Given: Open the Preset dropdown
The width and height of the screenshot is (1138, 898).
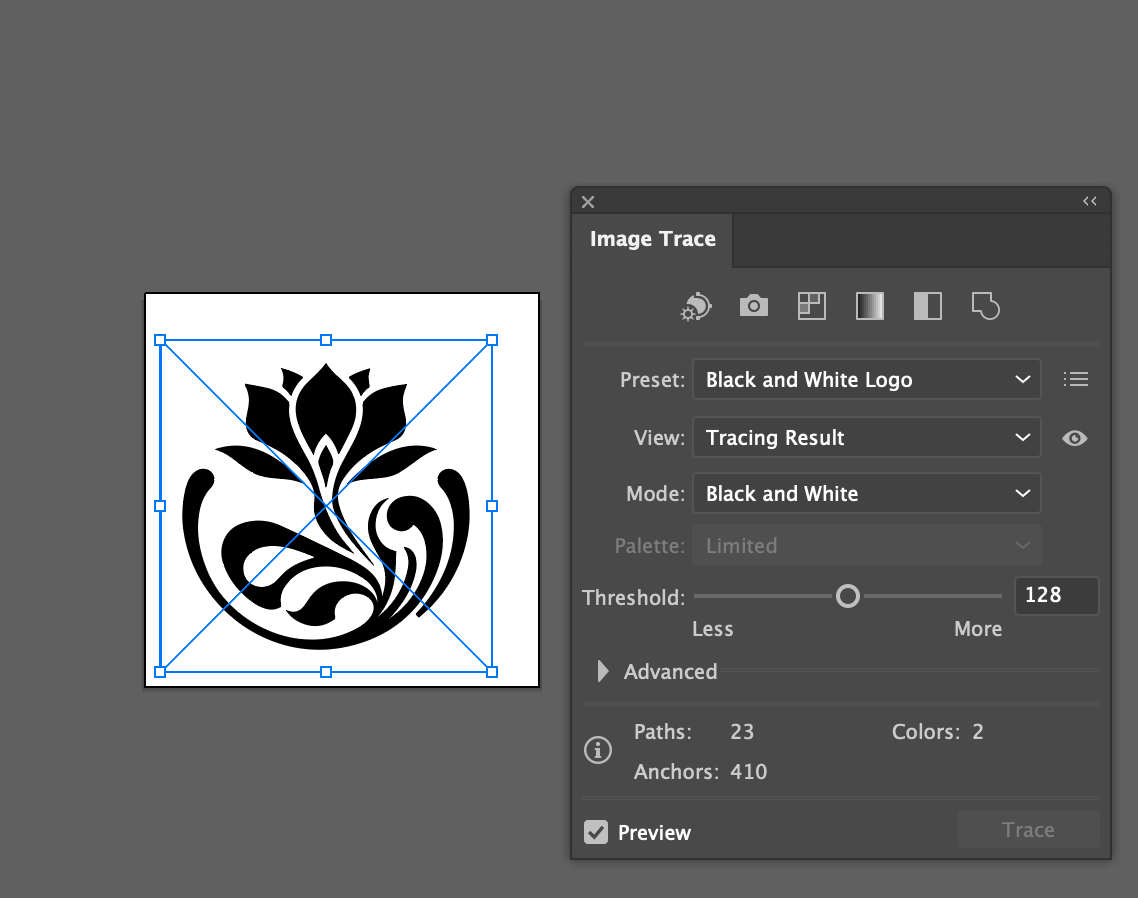Looking at the screenshot, I should [866, 380].
